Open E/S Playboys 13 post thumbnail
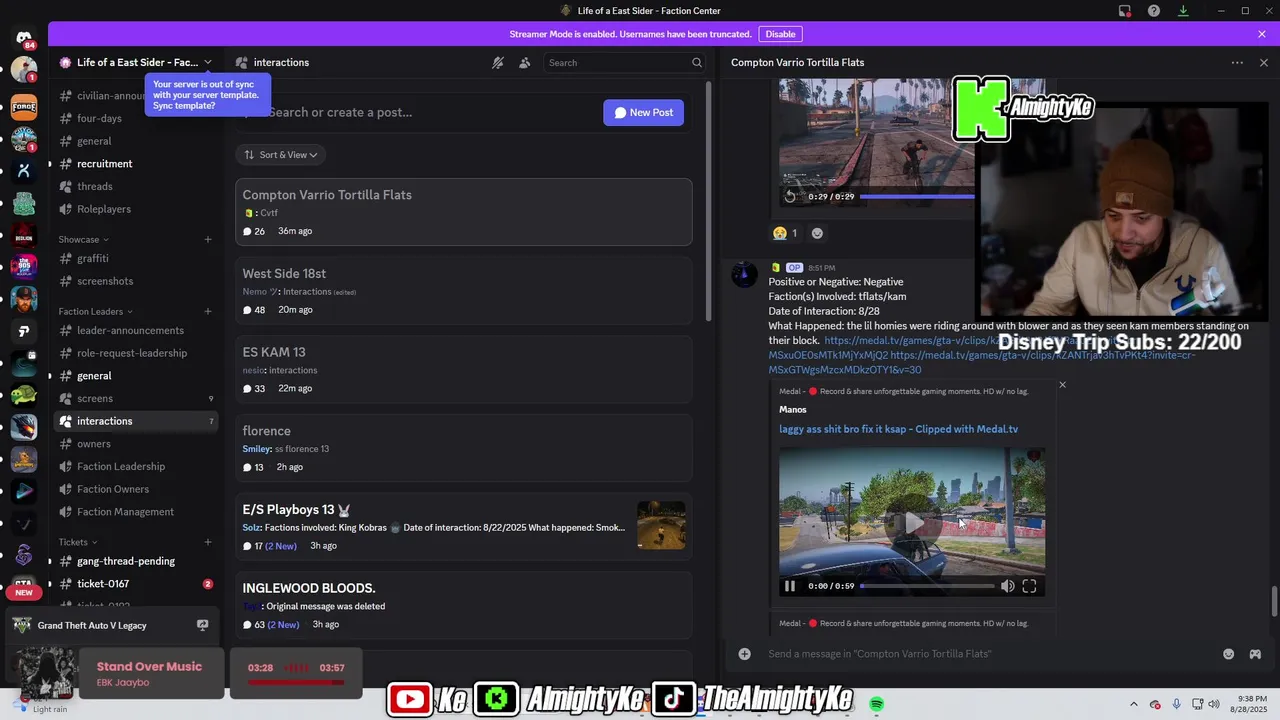 [662, 525]
